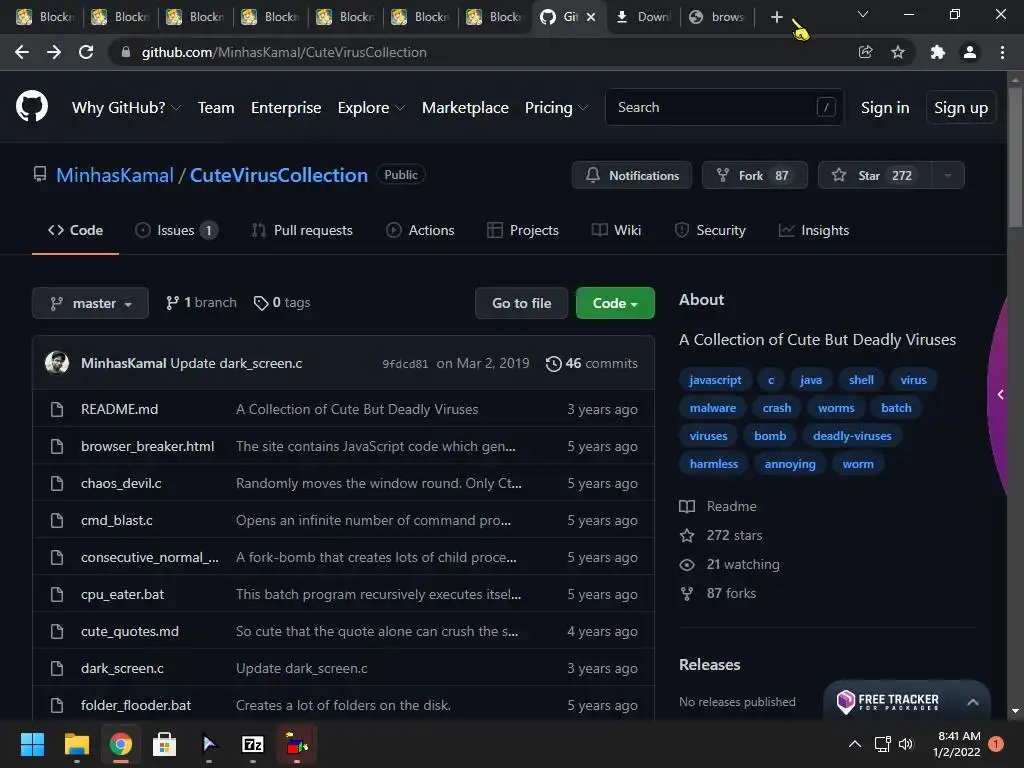This screenshot has width=1024, height=768.
Task: Open the 46 commits history link
Action: point(592,363)
